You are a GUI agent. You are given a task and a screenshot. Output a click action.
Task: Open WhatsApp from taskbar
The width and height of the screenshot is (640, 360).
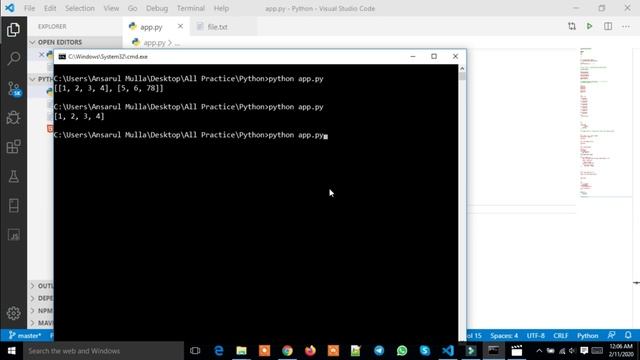402,351
